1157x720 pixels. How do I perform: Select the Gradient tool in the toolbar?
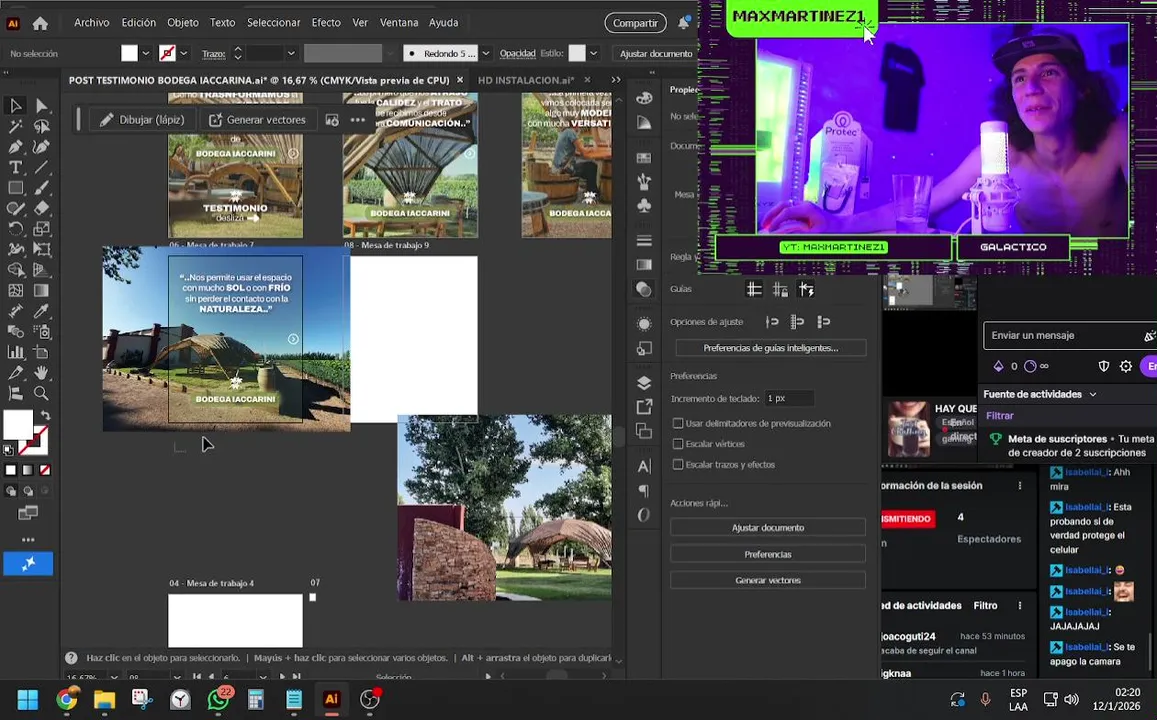[x=41, y=291]
